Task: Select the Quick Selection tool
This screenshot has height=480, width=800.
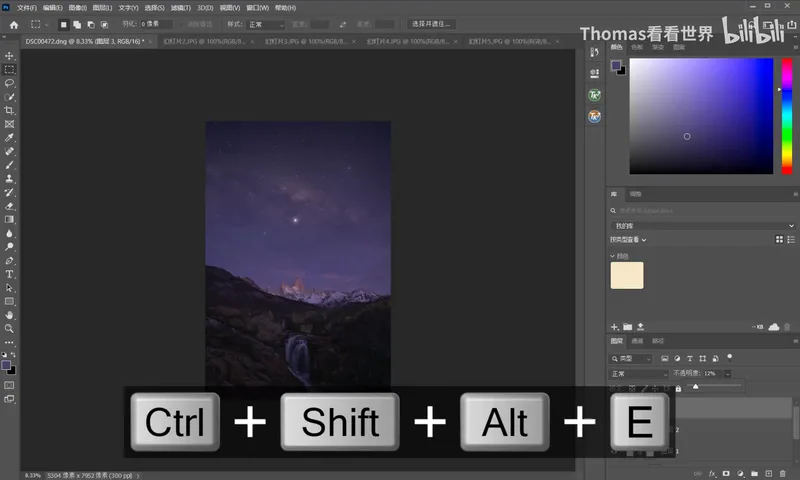Action: [x=9, y=96]
